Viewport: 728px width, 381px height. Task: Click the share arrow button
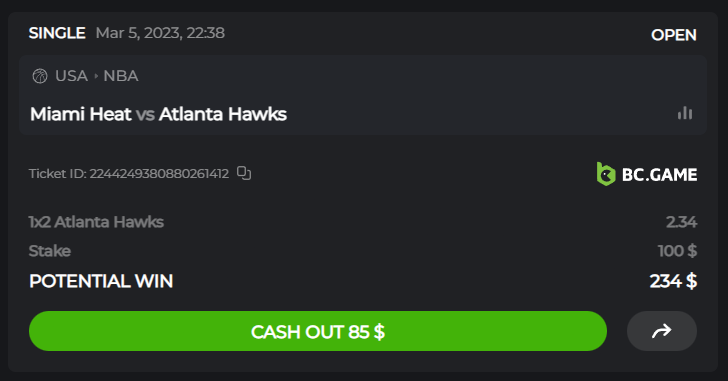point(662,331)
